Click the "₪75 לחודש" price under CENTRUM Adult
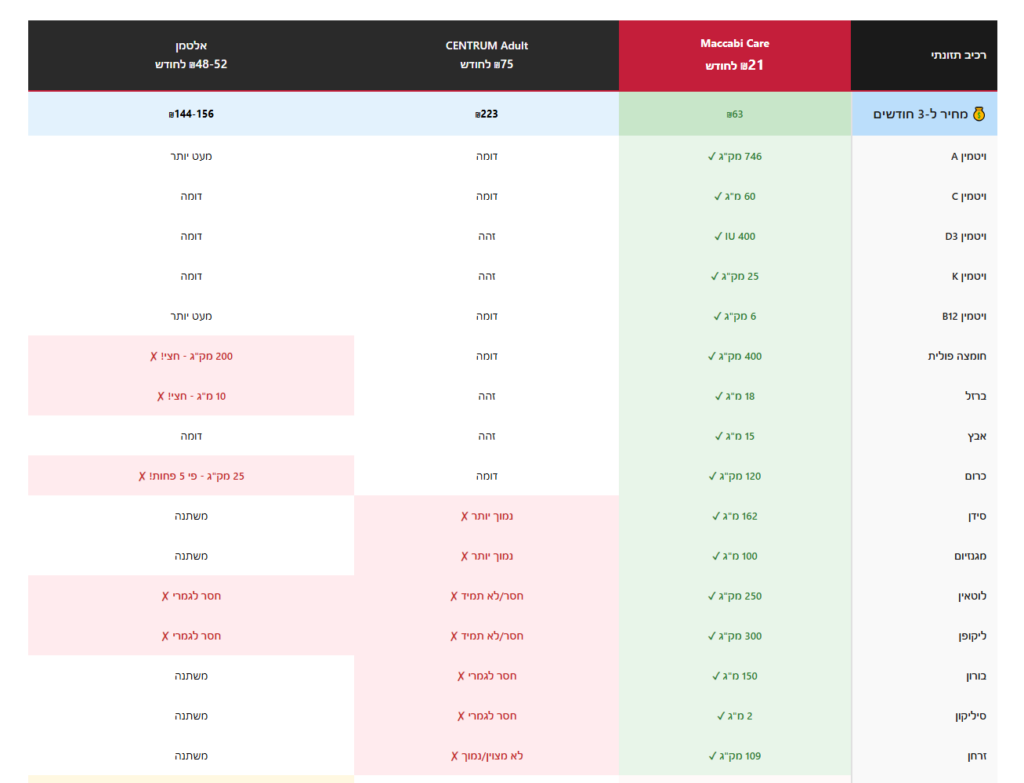 pos(487,64)
